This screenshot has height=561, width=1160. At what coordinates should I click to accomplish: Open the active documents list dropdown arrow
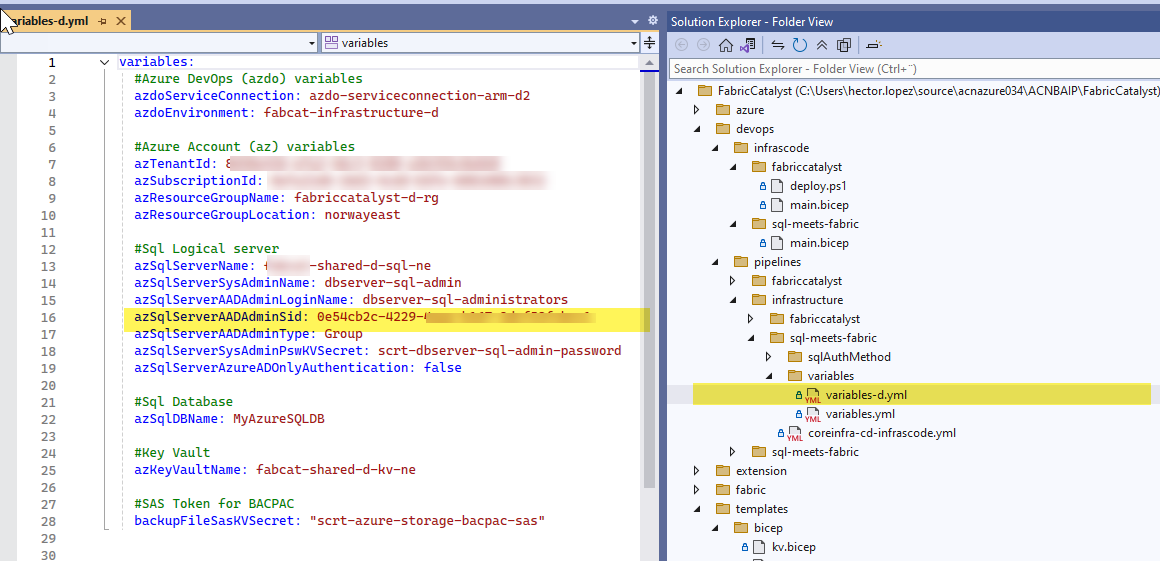click(x=635, y=20)
